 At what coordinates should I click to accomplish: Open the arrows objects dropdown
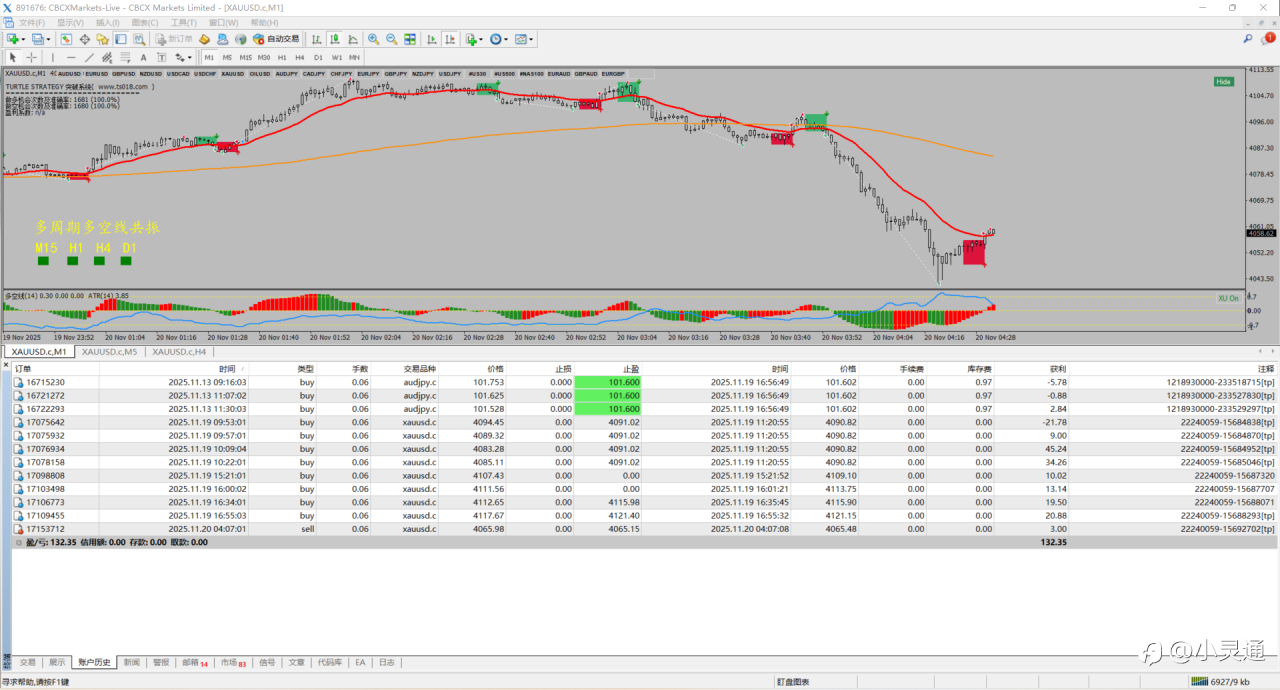pyautogui.click(x=183, y=57)
